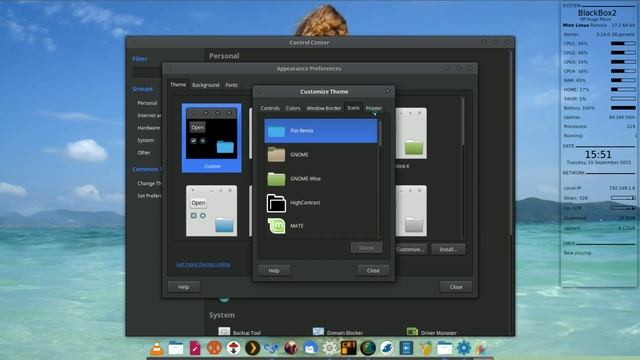Click Close in Appearance Preferences window
The width and height of the screenshot is (640, 360).
click(x=456, y=287)
